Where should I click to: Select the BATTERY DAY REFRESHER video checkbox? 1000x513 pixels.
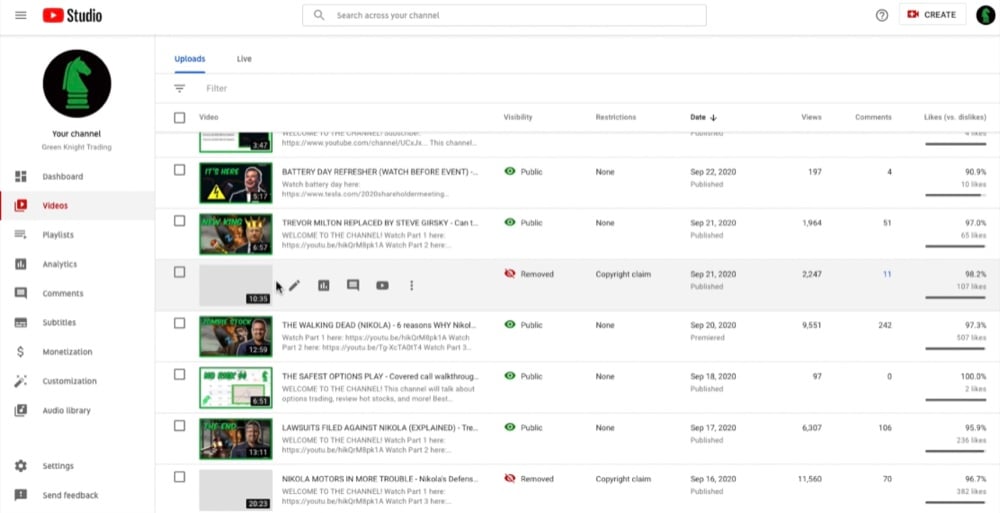(180, 170)
